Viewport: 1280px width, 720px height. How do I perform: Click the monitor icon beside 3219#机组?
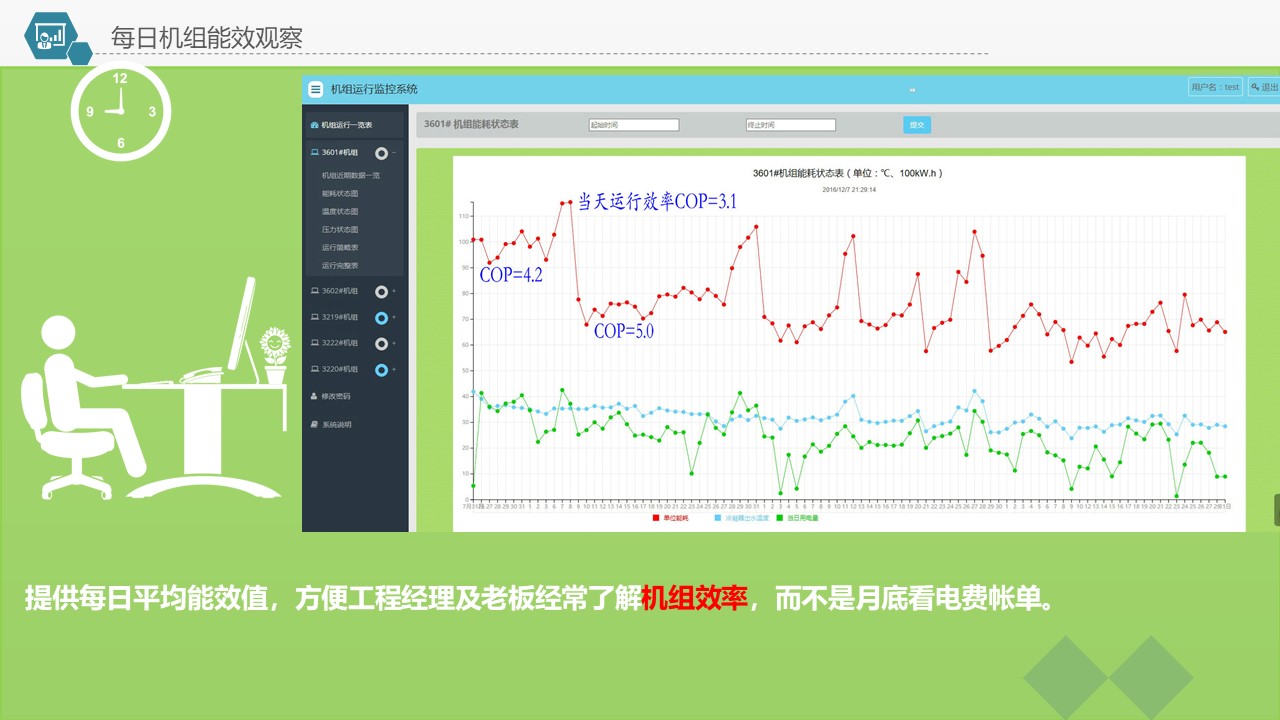[x=315, y=317]
